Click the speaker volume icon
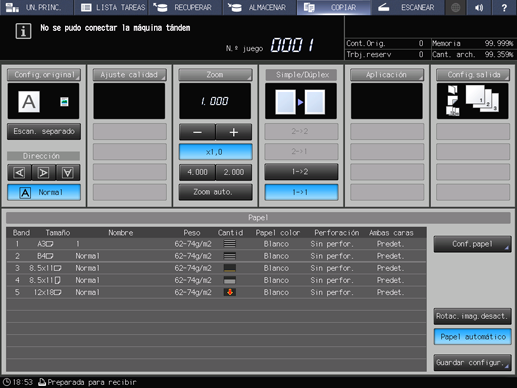Viewport: 517px width, 388px height. [x=479, y=7]
